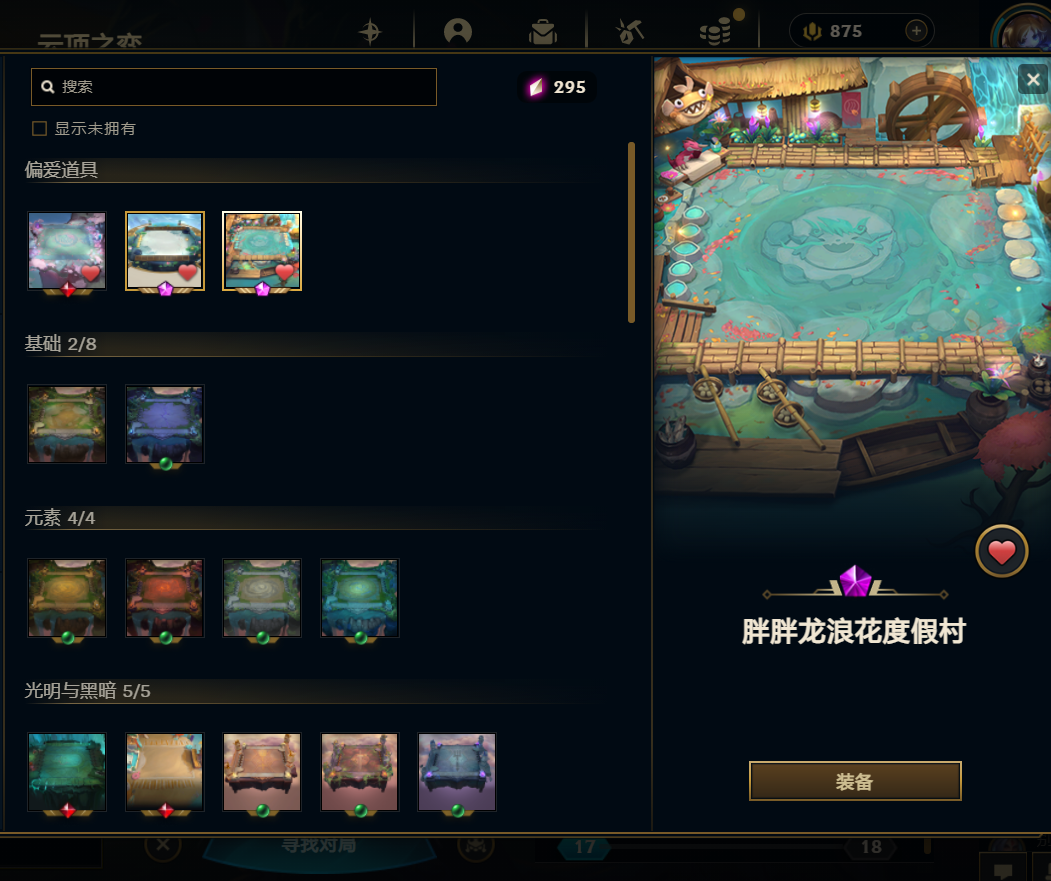Select the first pink cherry-blossom favorite arena
The image size is (1051, 881).
point(67,251)
